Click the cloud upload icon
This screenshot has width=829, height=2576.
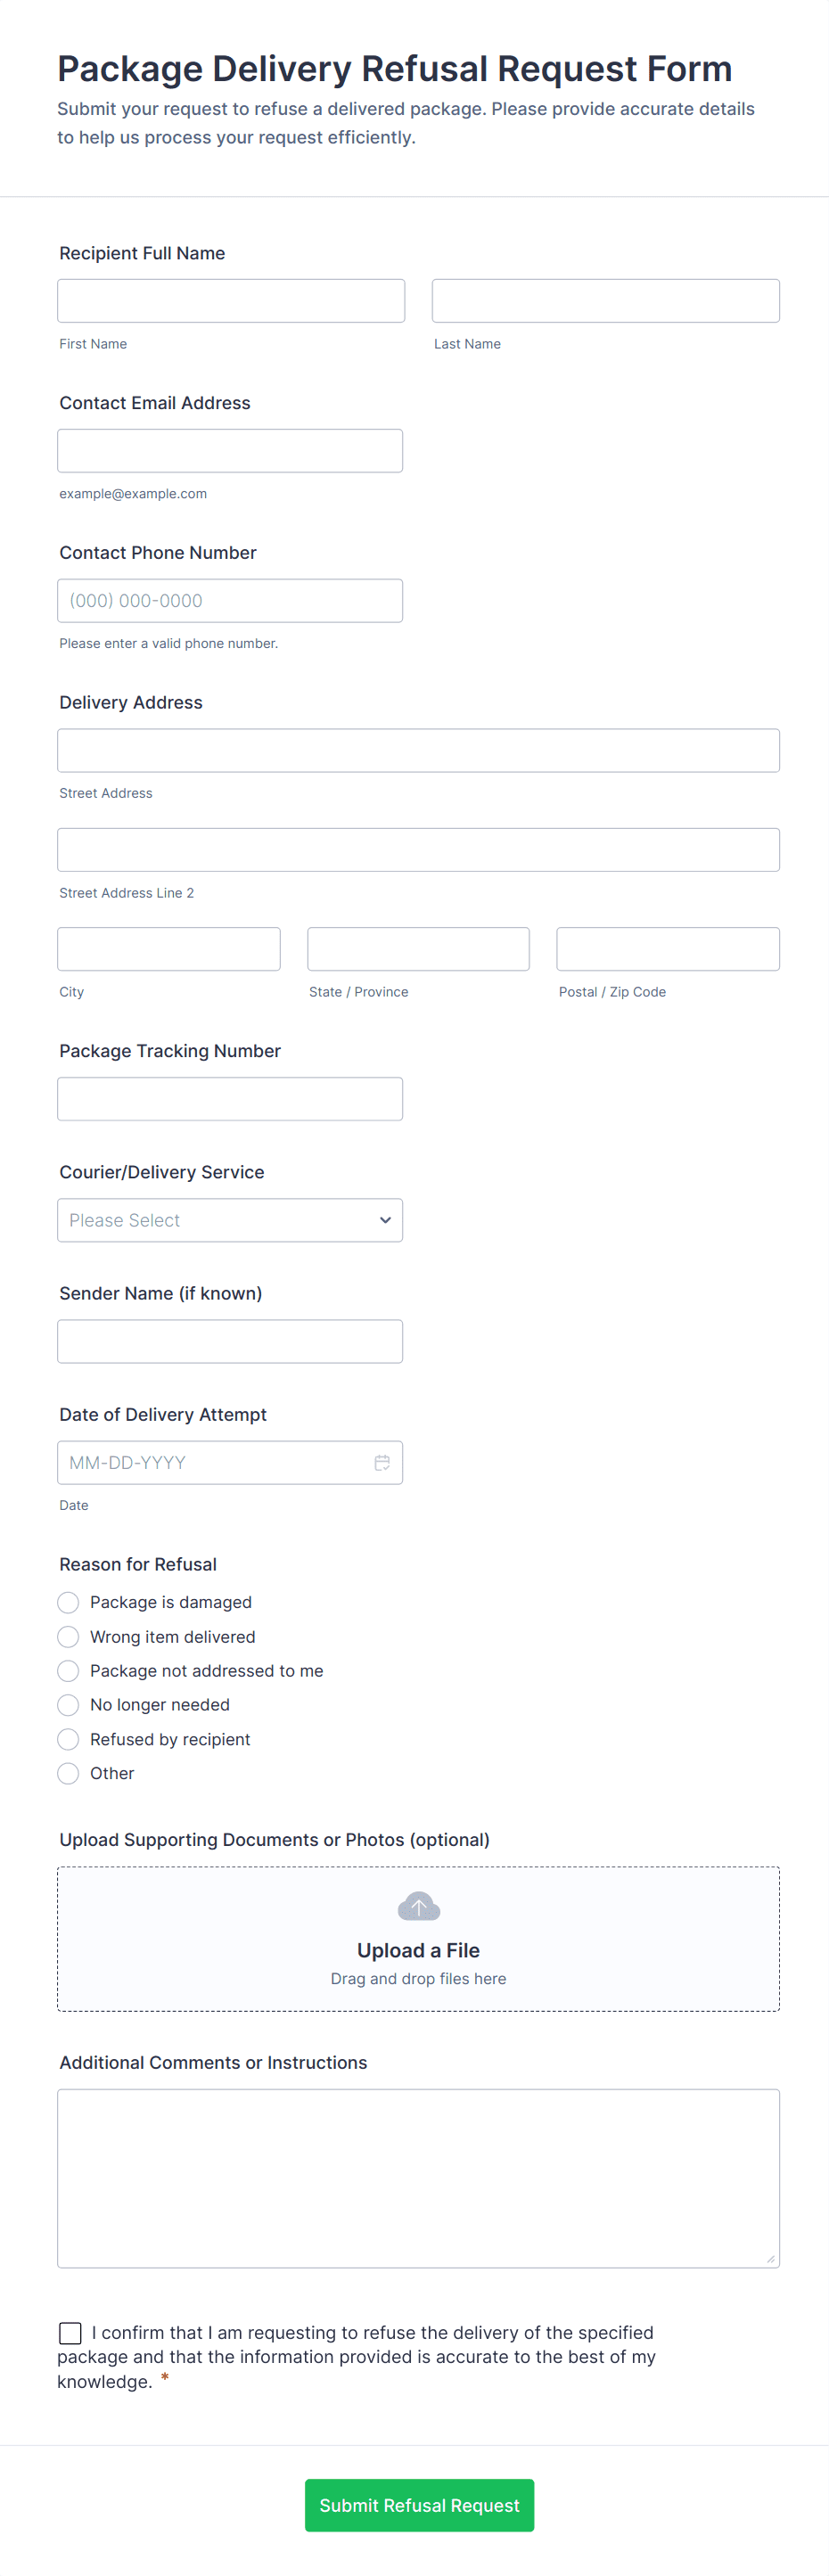click(418, 1906)
